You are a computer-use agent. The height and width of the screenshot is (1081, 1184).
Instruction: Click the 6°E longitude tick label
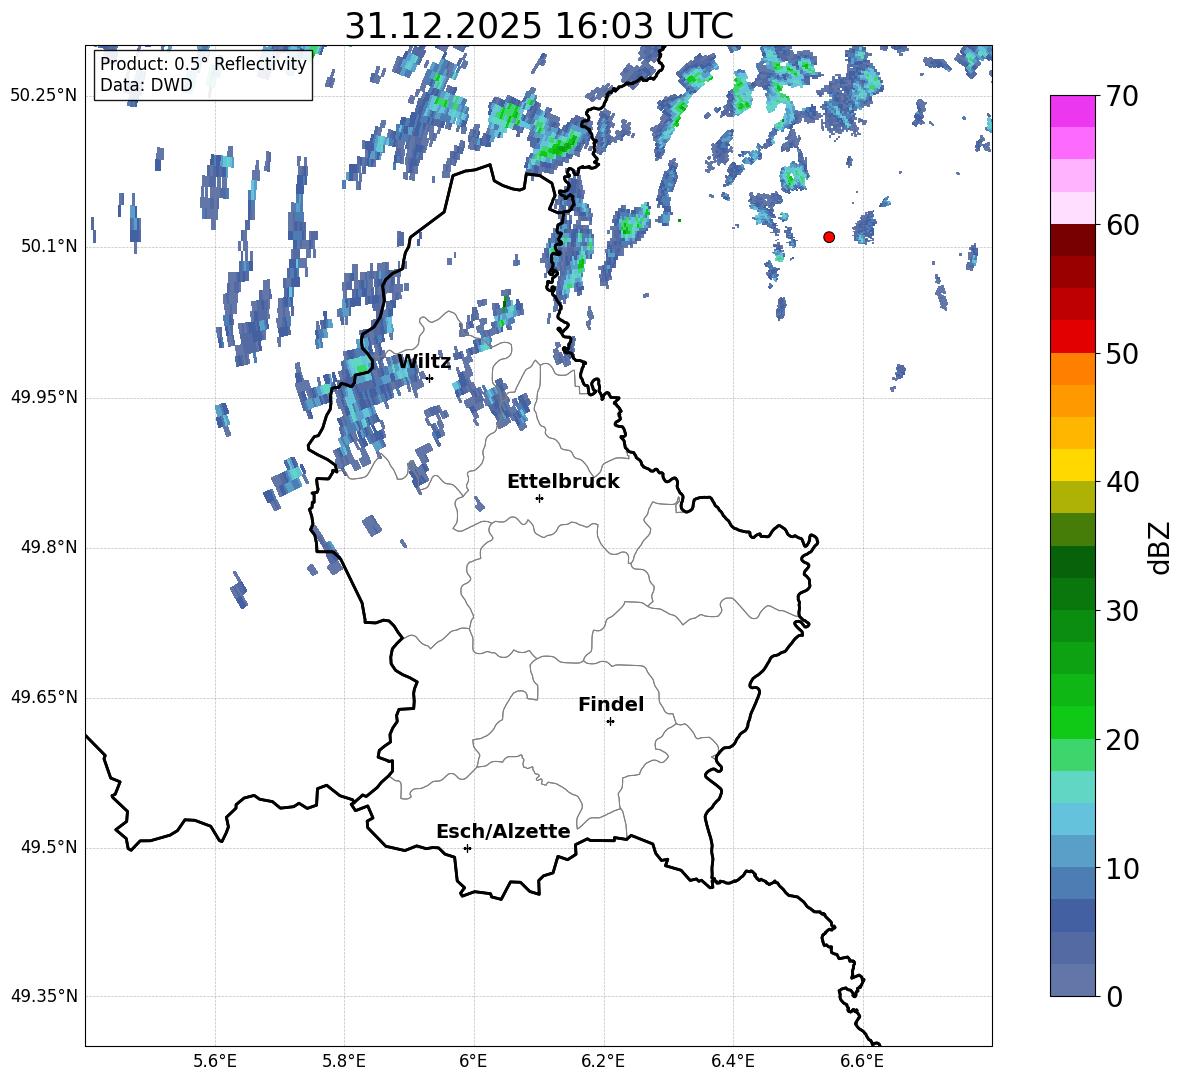473,1059
